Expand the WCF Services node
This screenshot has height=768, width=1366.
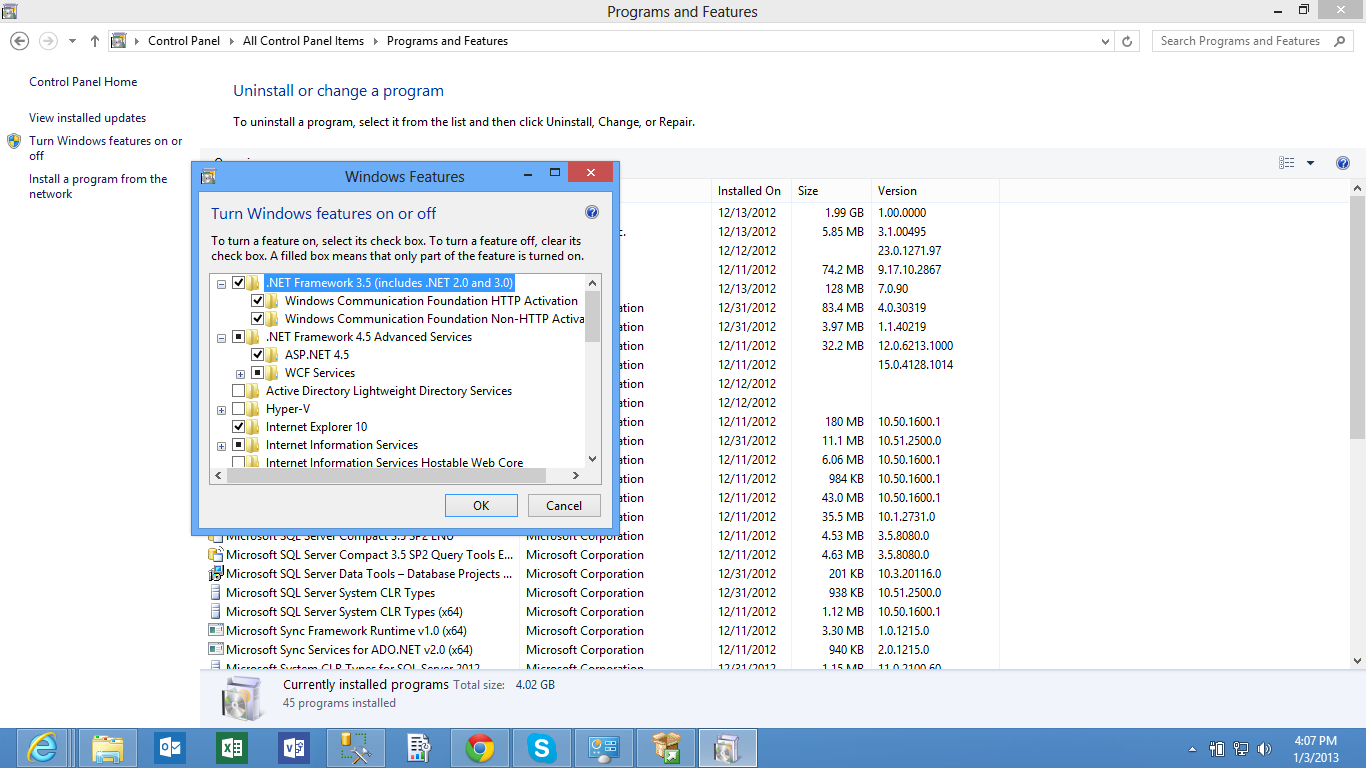pos(238,372)
